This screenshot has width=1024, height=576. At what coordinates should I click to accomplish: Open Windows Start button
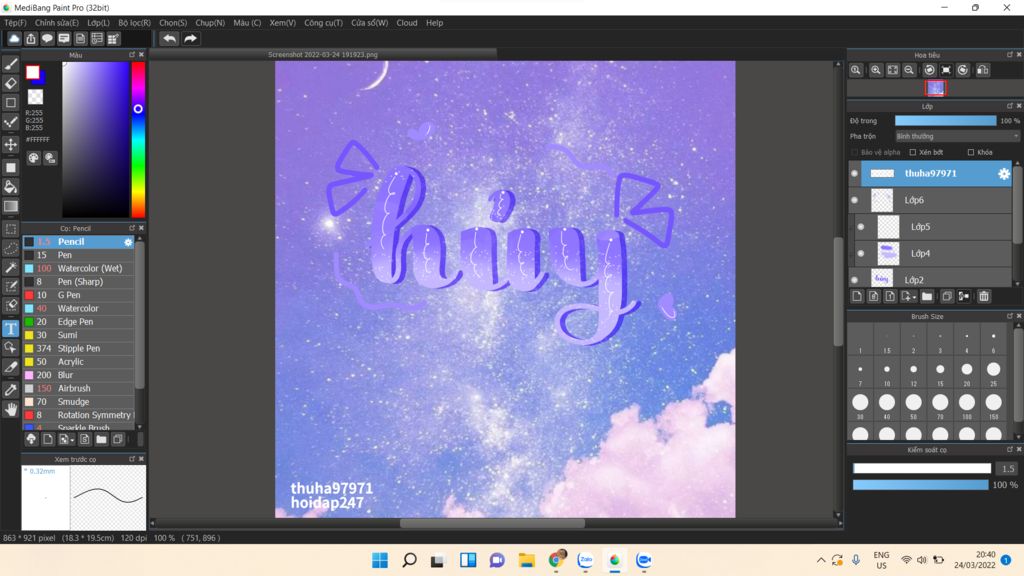click(x=379, y=560)
